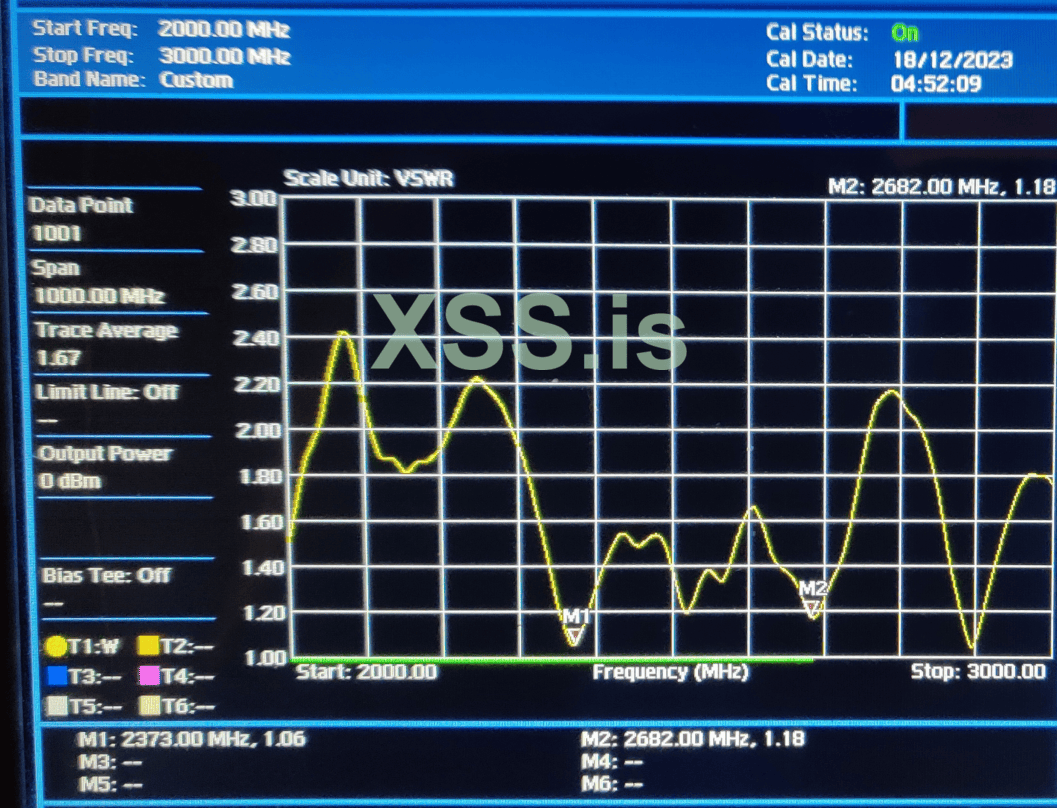
Task: Click the Cal Time 04:52:09 value
Action: point(936,84)
